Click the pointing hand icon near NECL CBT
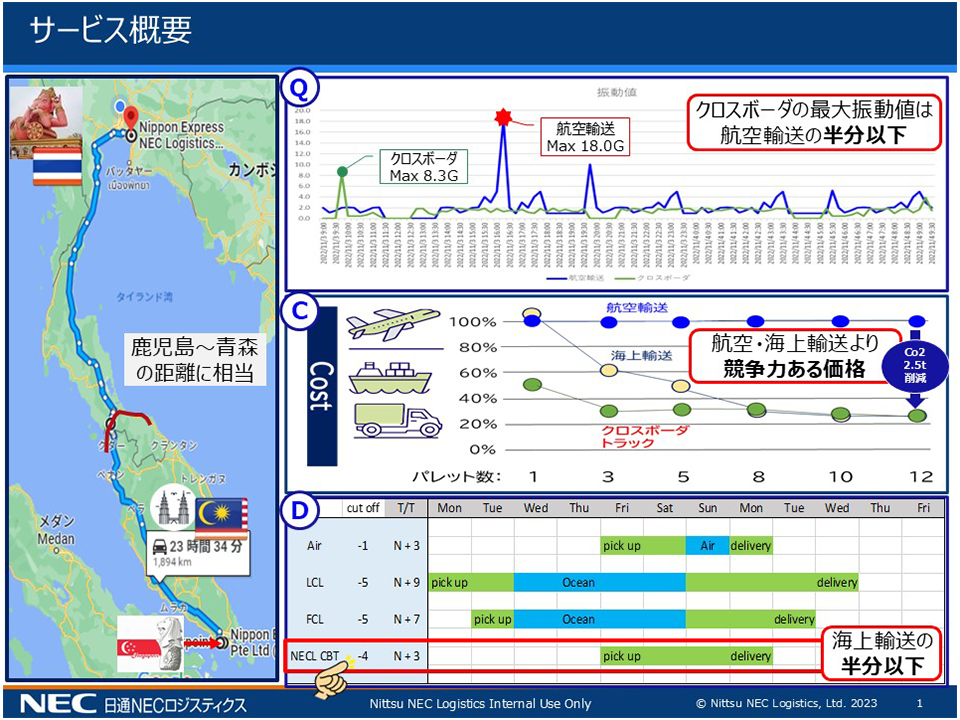This screenshot has height=720, width=960. point(333,678)
